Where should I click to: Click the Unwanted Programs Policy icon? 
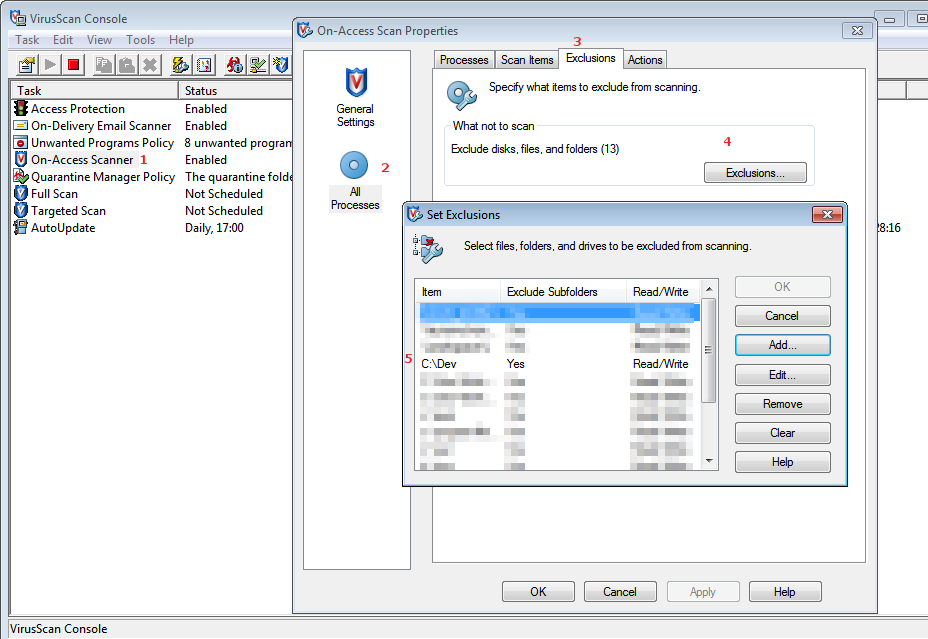point(21,143)
